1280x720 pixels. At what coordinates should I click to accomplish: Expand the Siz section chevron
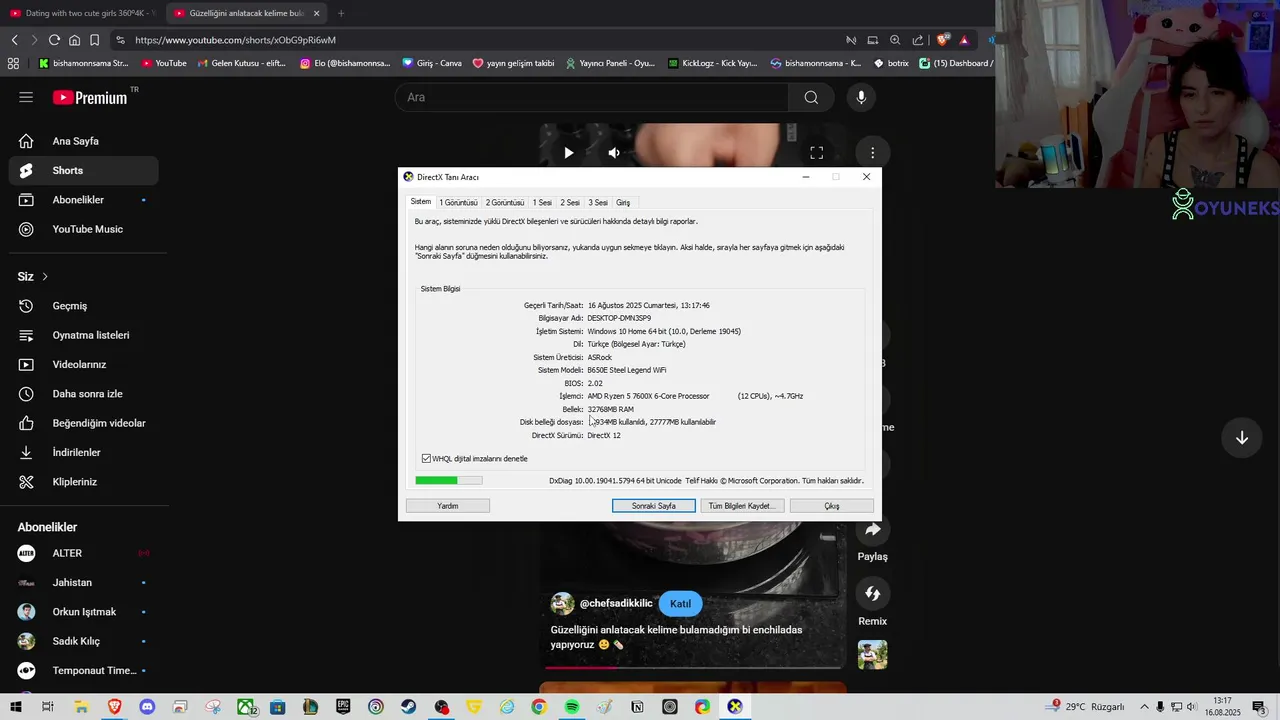click(44, 276)
